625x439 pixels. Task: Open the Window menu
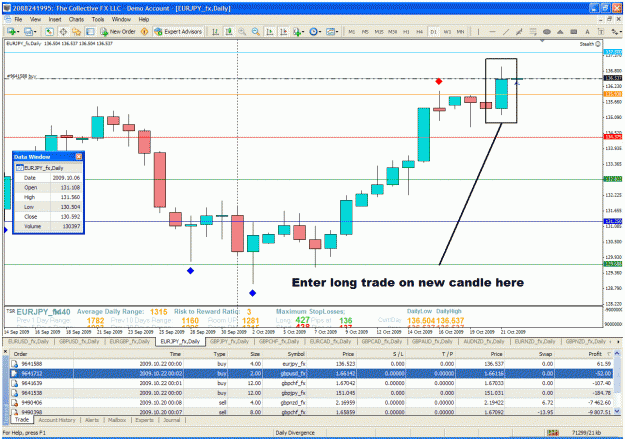[121, 19]
